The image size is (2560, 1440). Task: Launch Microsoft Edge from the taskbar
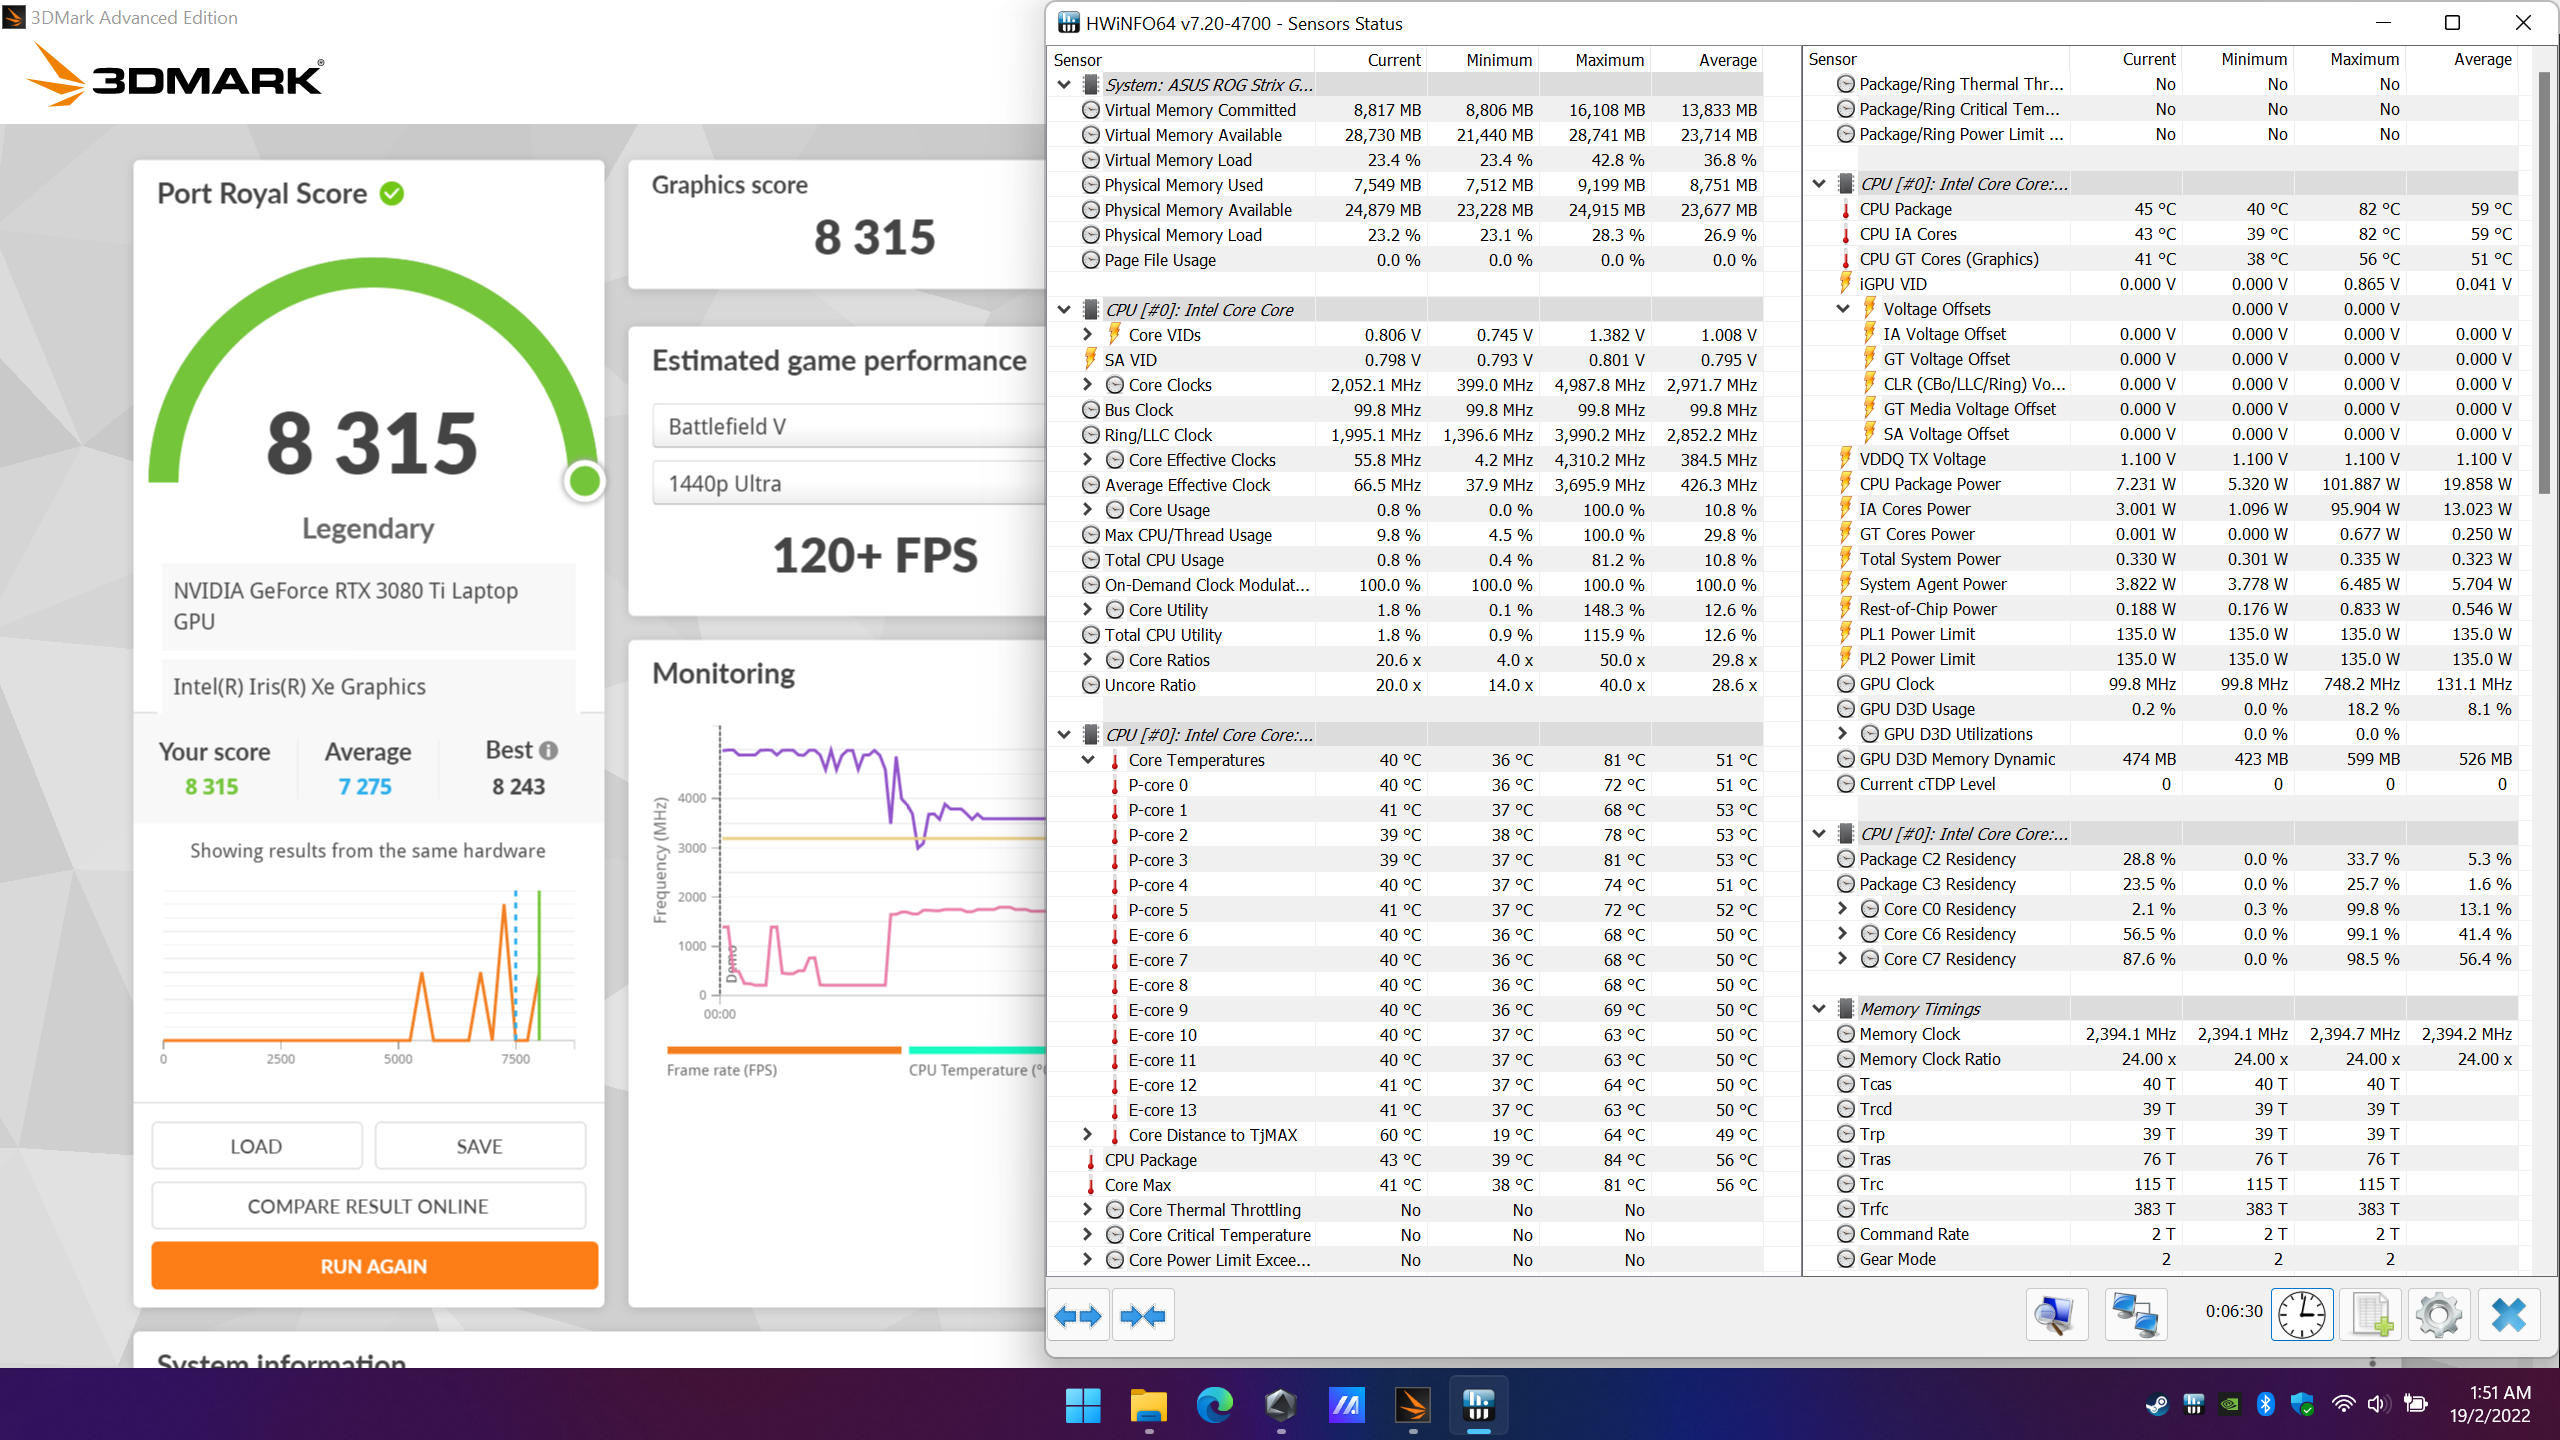[x=1215, y=1405]
